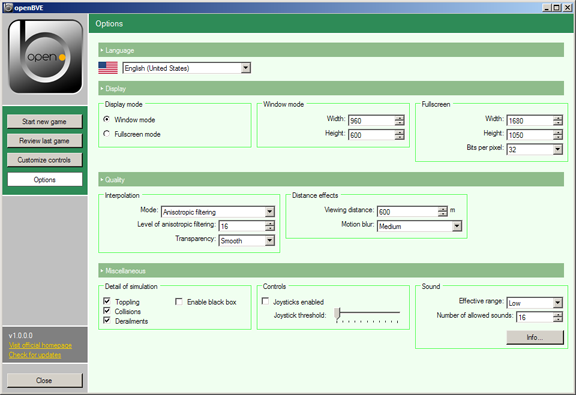Select the Fullscreen mode radio button

click(x=107, y=134)
